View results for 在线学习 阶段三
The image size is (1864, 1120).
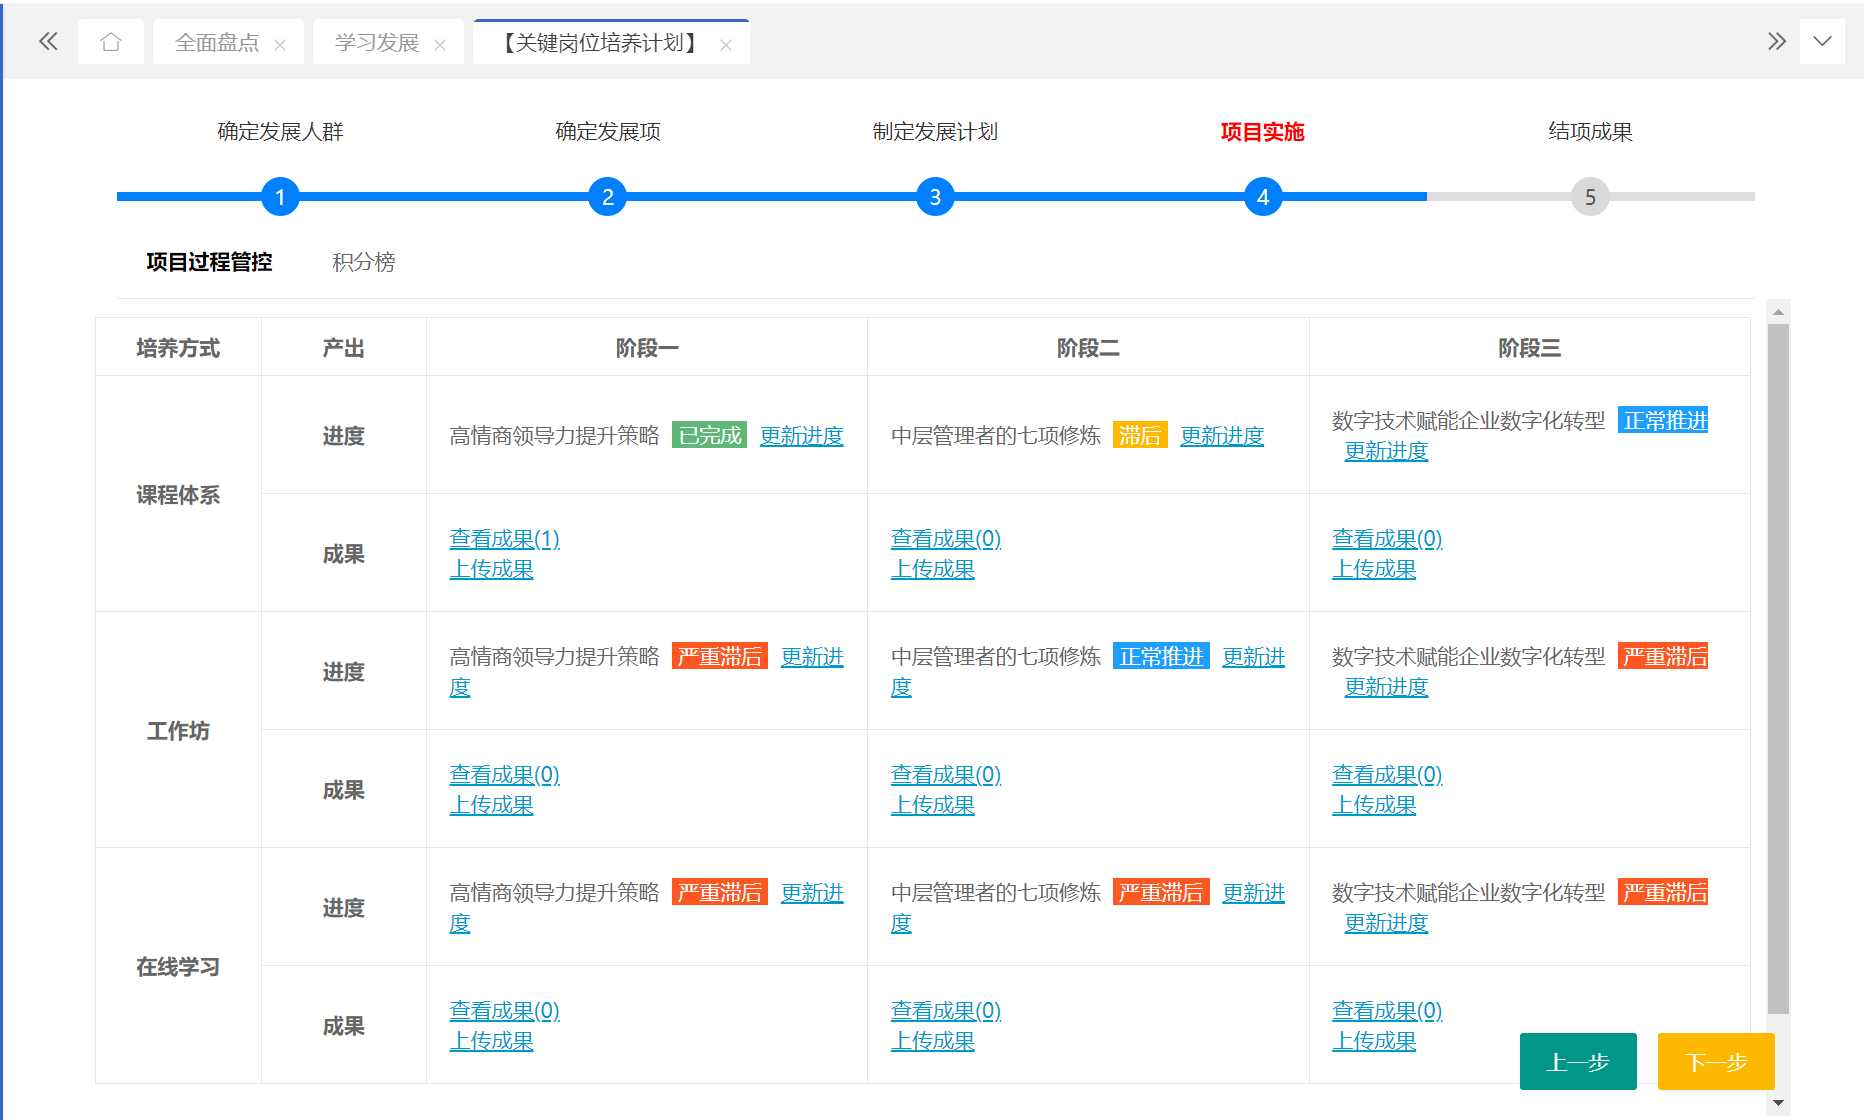click(1386, 1011)
